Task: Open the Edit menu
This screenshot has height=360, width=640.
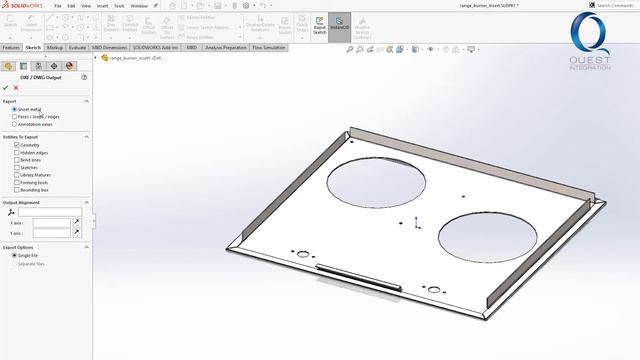Action: (x=71, y=6)
